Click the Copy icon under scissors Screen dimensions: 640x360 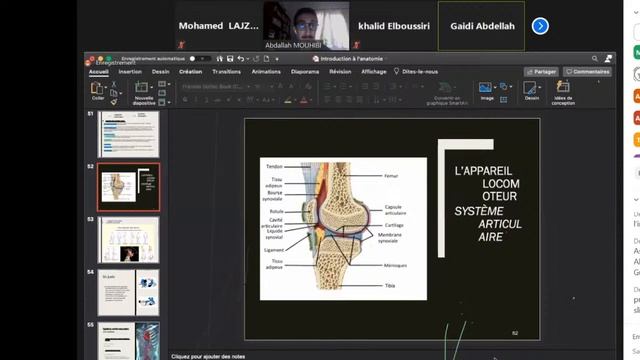tap(113, 93)
